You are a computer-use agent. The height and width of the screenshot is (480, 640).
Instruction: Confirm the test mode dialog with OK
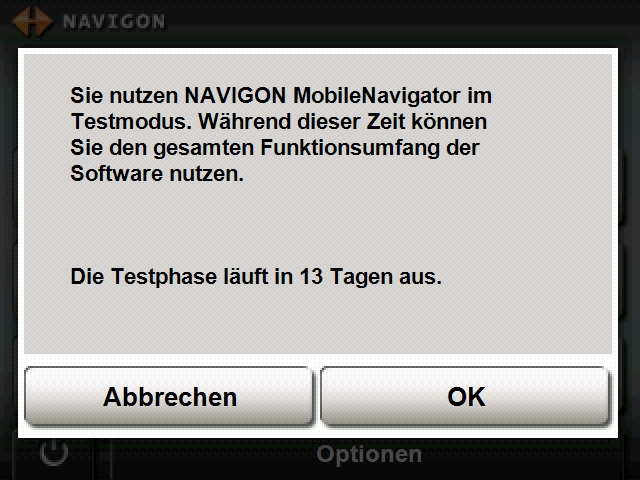click(465, 396)
